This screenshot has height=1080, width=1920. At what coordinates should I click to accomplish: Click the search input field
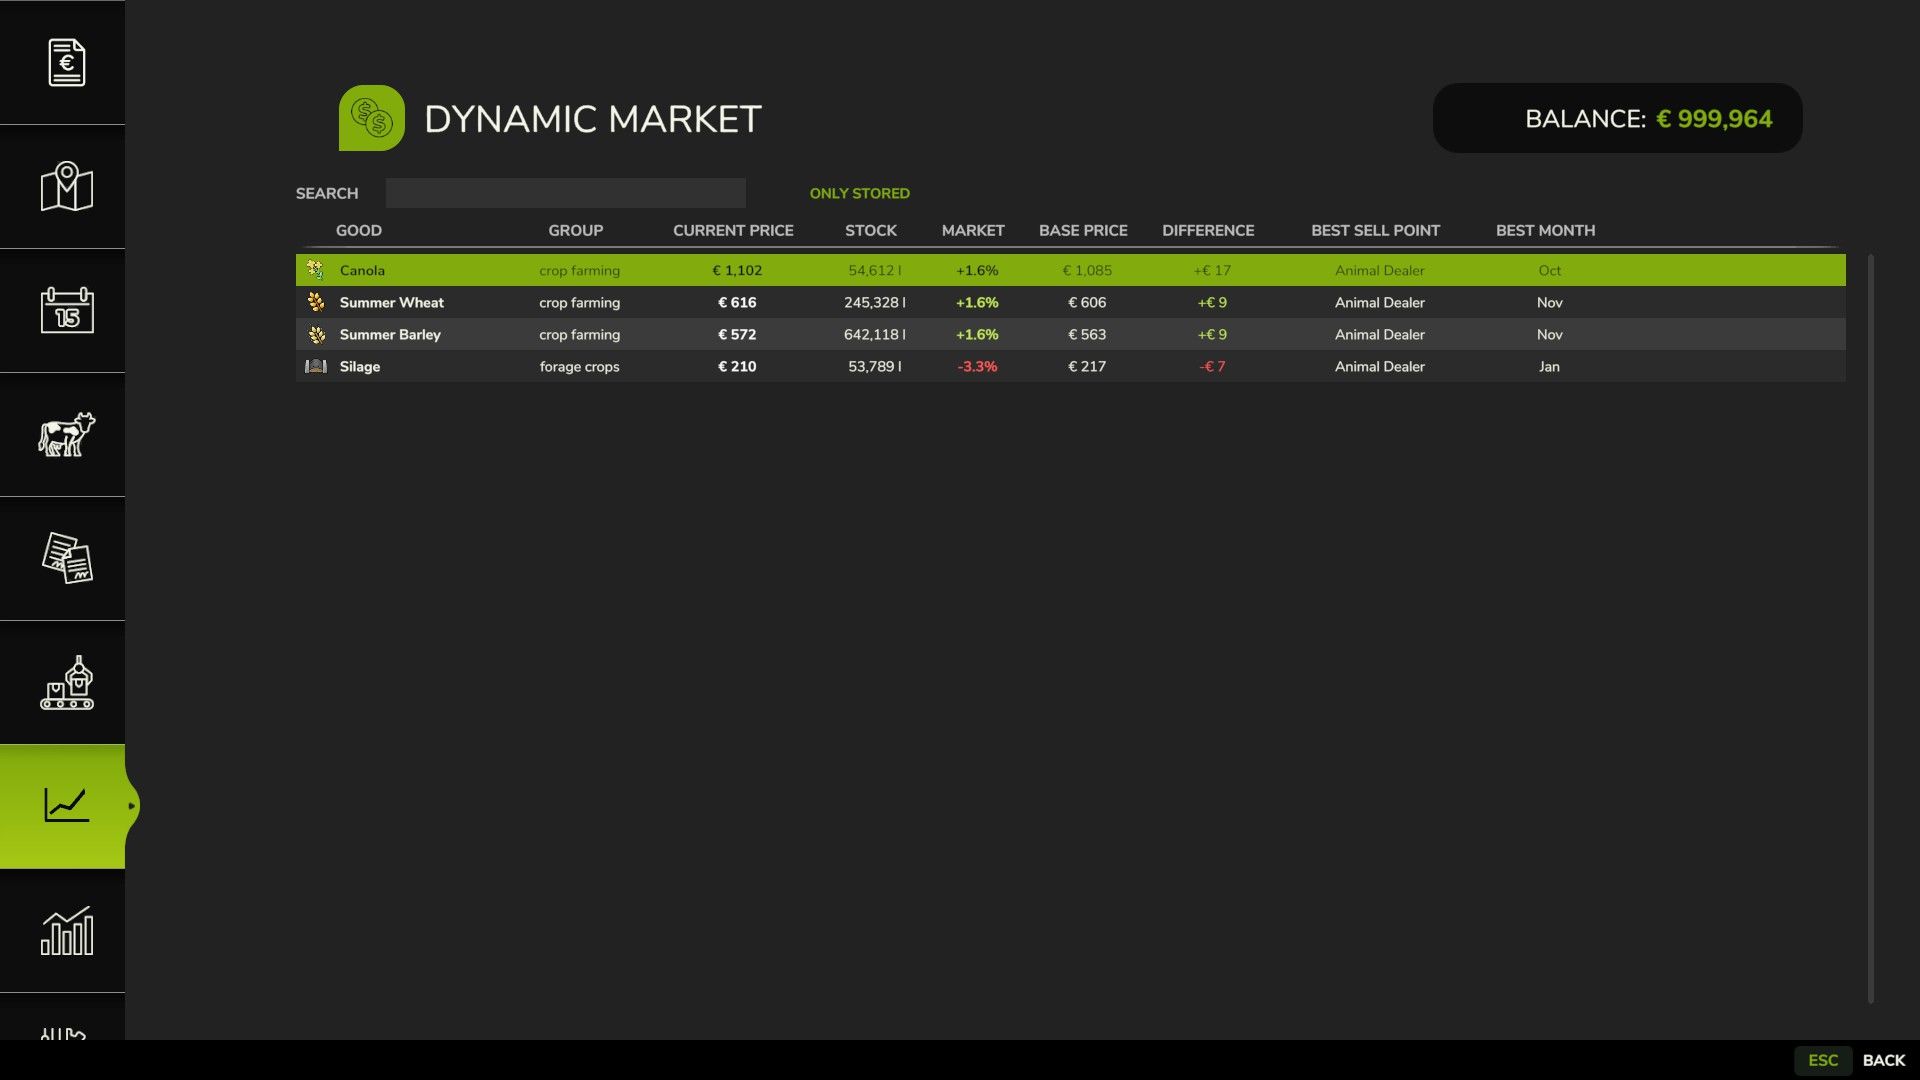(x=565, y=193)
